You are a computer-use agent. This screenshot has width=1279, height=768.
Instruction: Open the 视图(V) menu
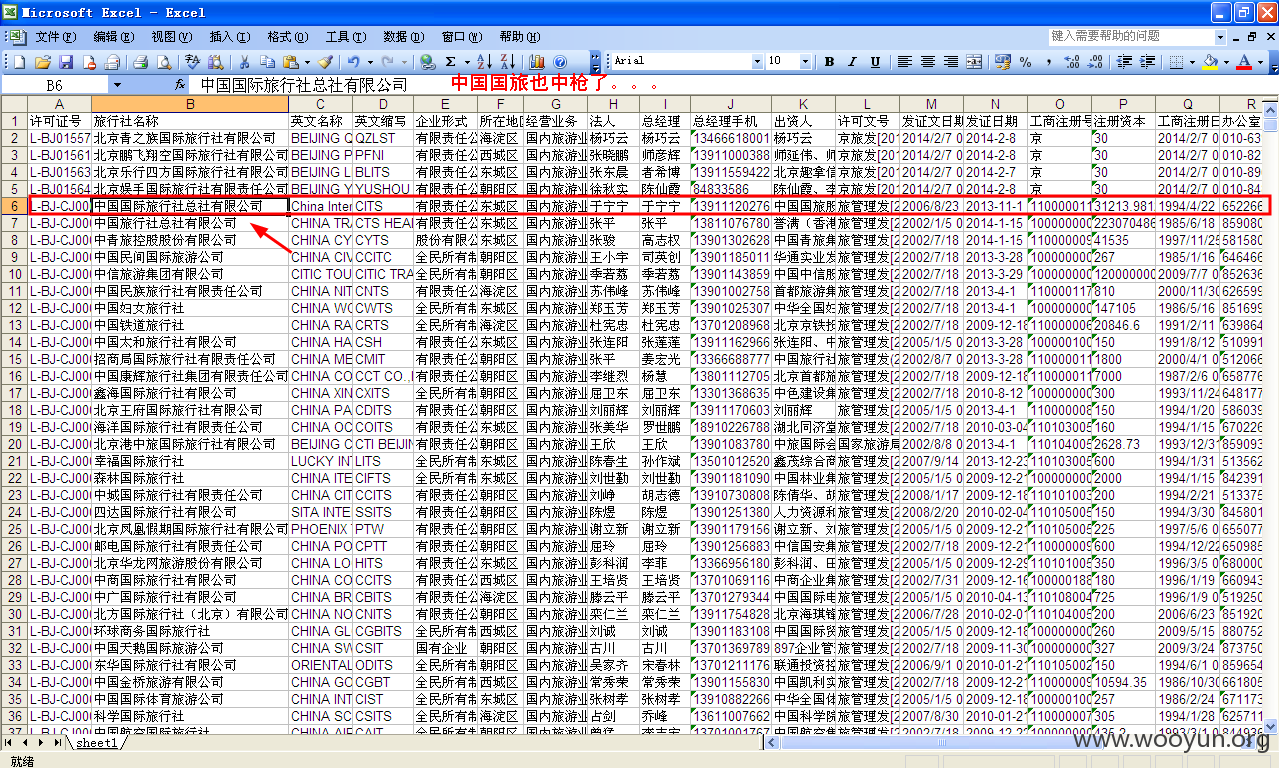click(171, 36)
